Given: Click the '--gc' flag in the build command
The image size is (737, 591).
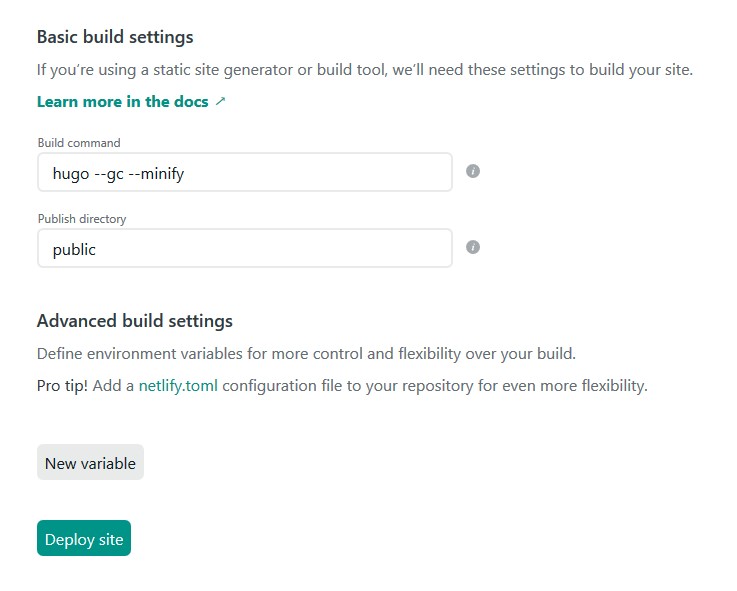Looking at the screenshot, I should 108,173.
